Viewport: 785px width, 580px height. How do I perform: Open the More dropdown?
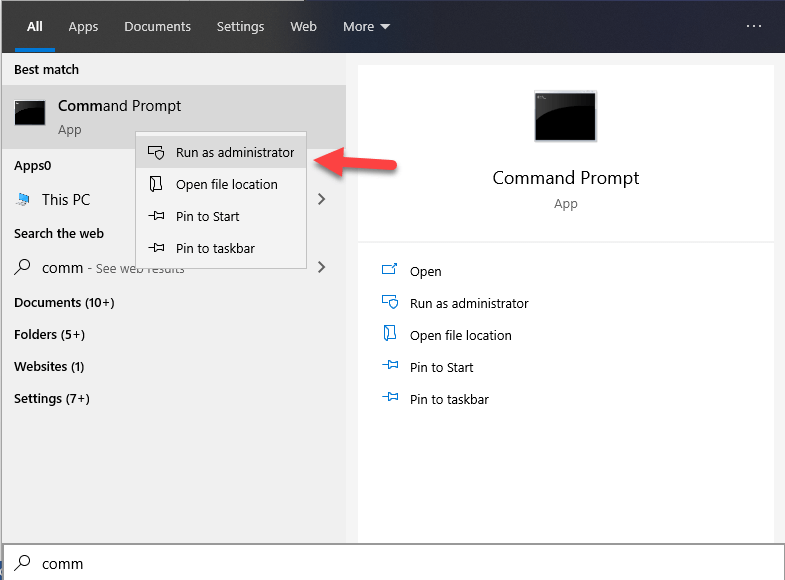[366, 27]
